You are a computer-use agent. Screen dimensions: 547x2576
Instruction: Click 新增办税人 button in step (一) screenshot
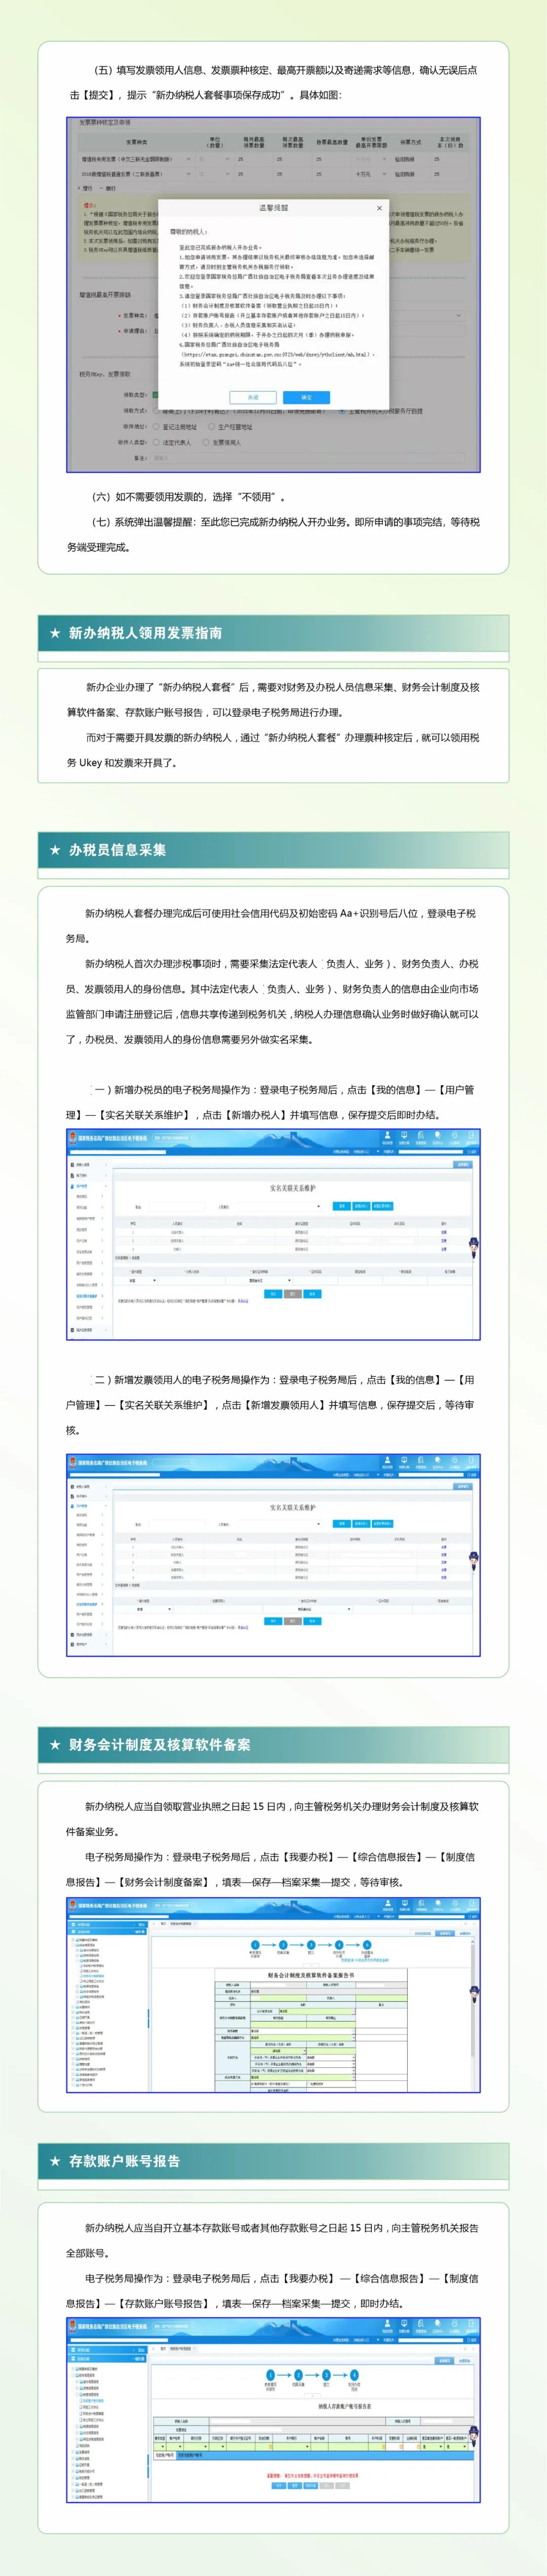pyautogui.click(x=361, y=1206)
